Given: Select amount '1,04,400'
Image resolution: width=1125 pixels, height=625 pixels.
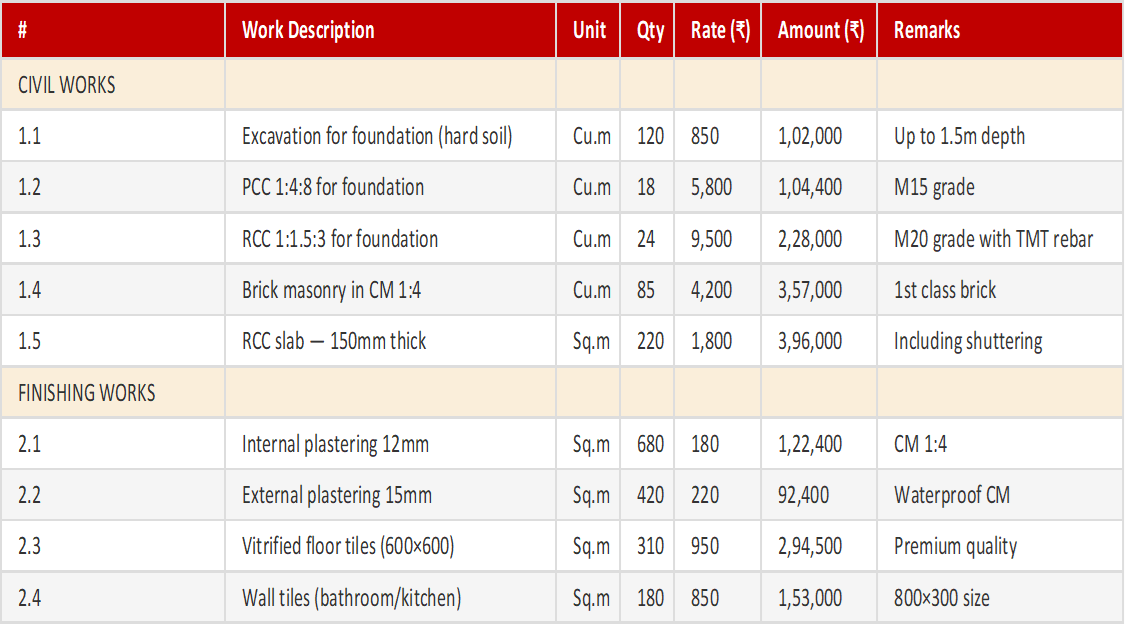Looking at the screenshot, I should 809,187.
